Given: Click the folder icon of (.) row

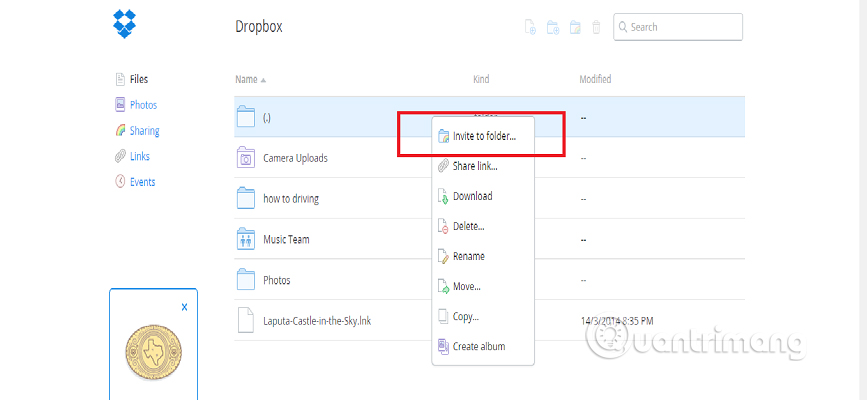Looking at the screenshot, I should 246,117.
